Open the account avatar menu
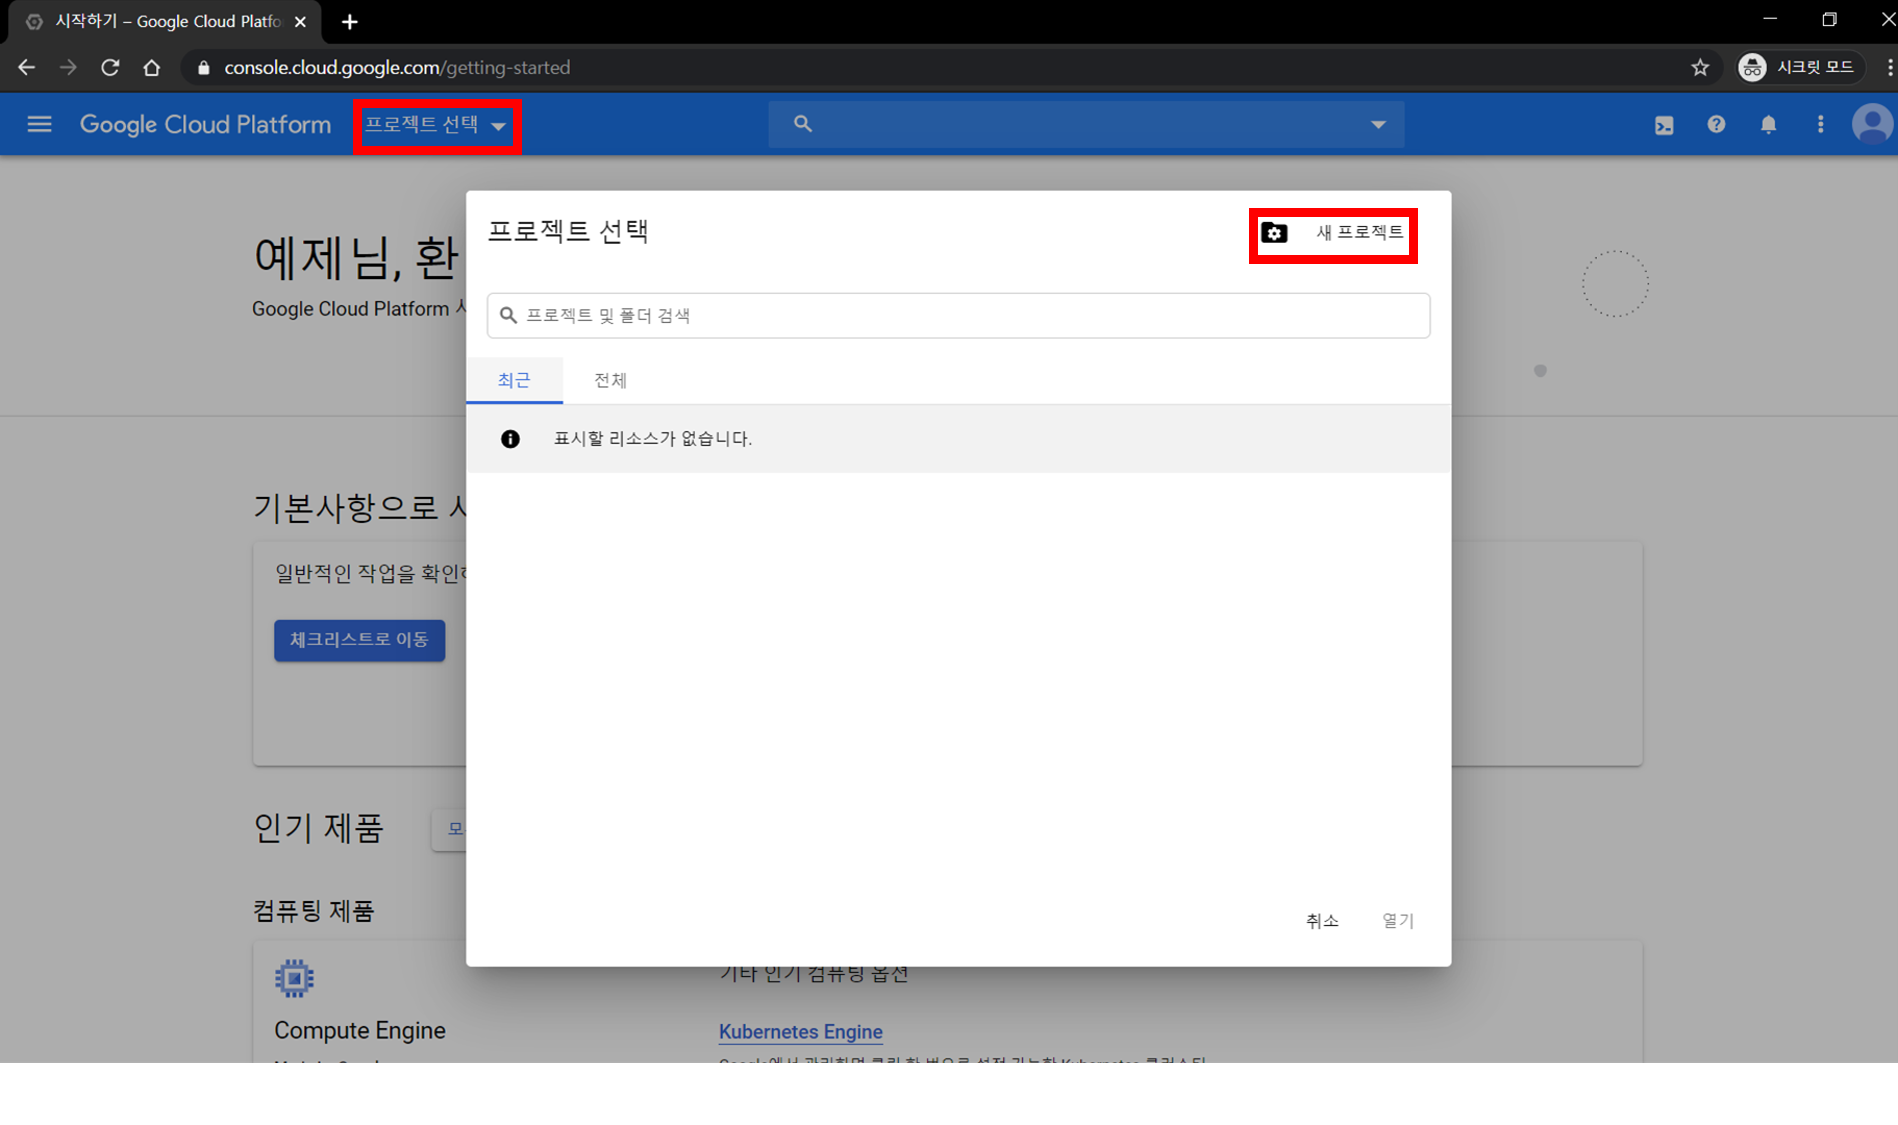The image size is (1898, 1125). tap(1872, 124)
